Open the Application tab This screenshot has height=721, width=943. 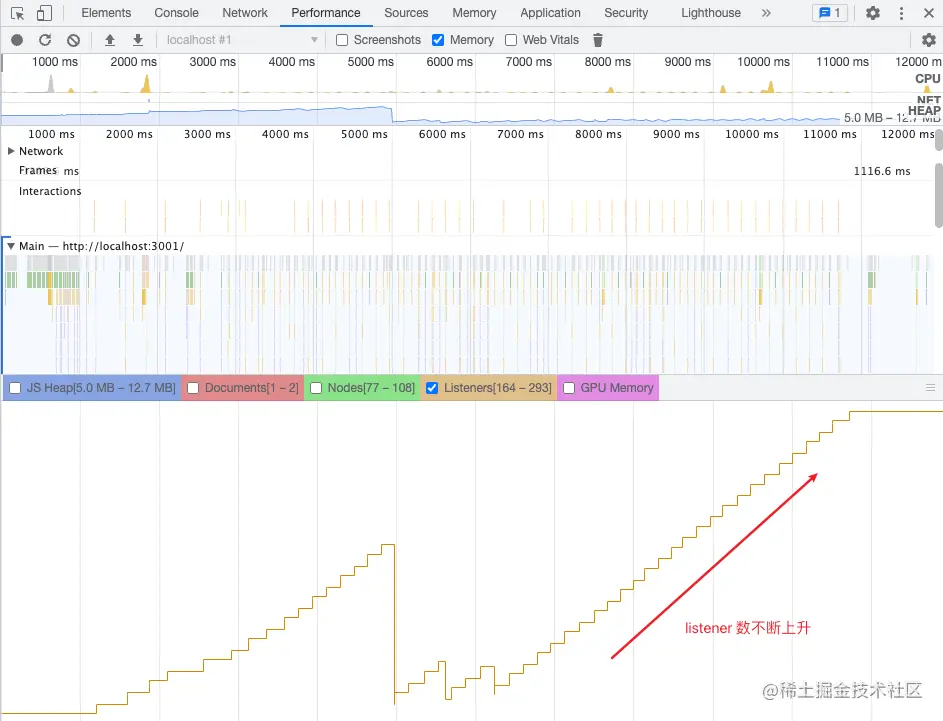(x=550, y=13)
